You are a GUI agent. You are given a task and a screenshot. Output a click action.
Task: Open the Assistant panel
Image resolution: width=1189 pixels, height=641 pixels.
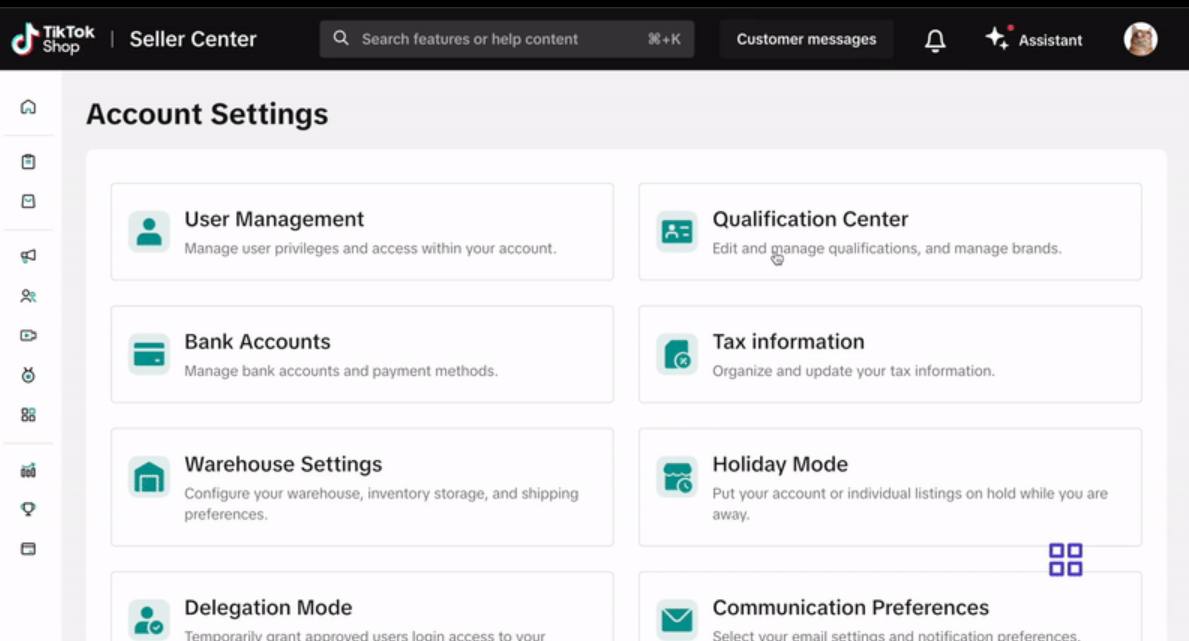[x=1034, y=39]
